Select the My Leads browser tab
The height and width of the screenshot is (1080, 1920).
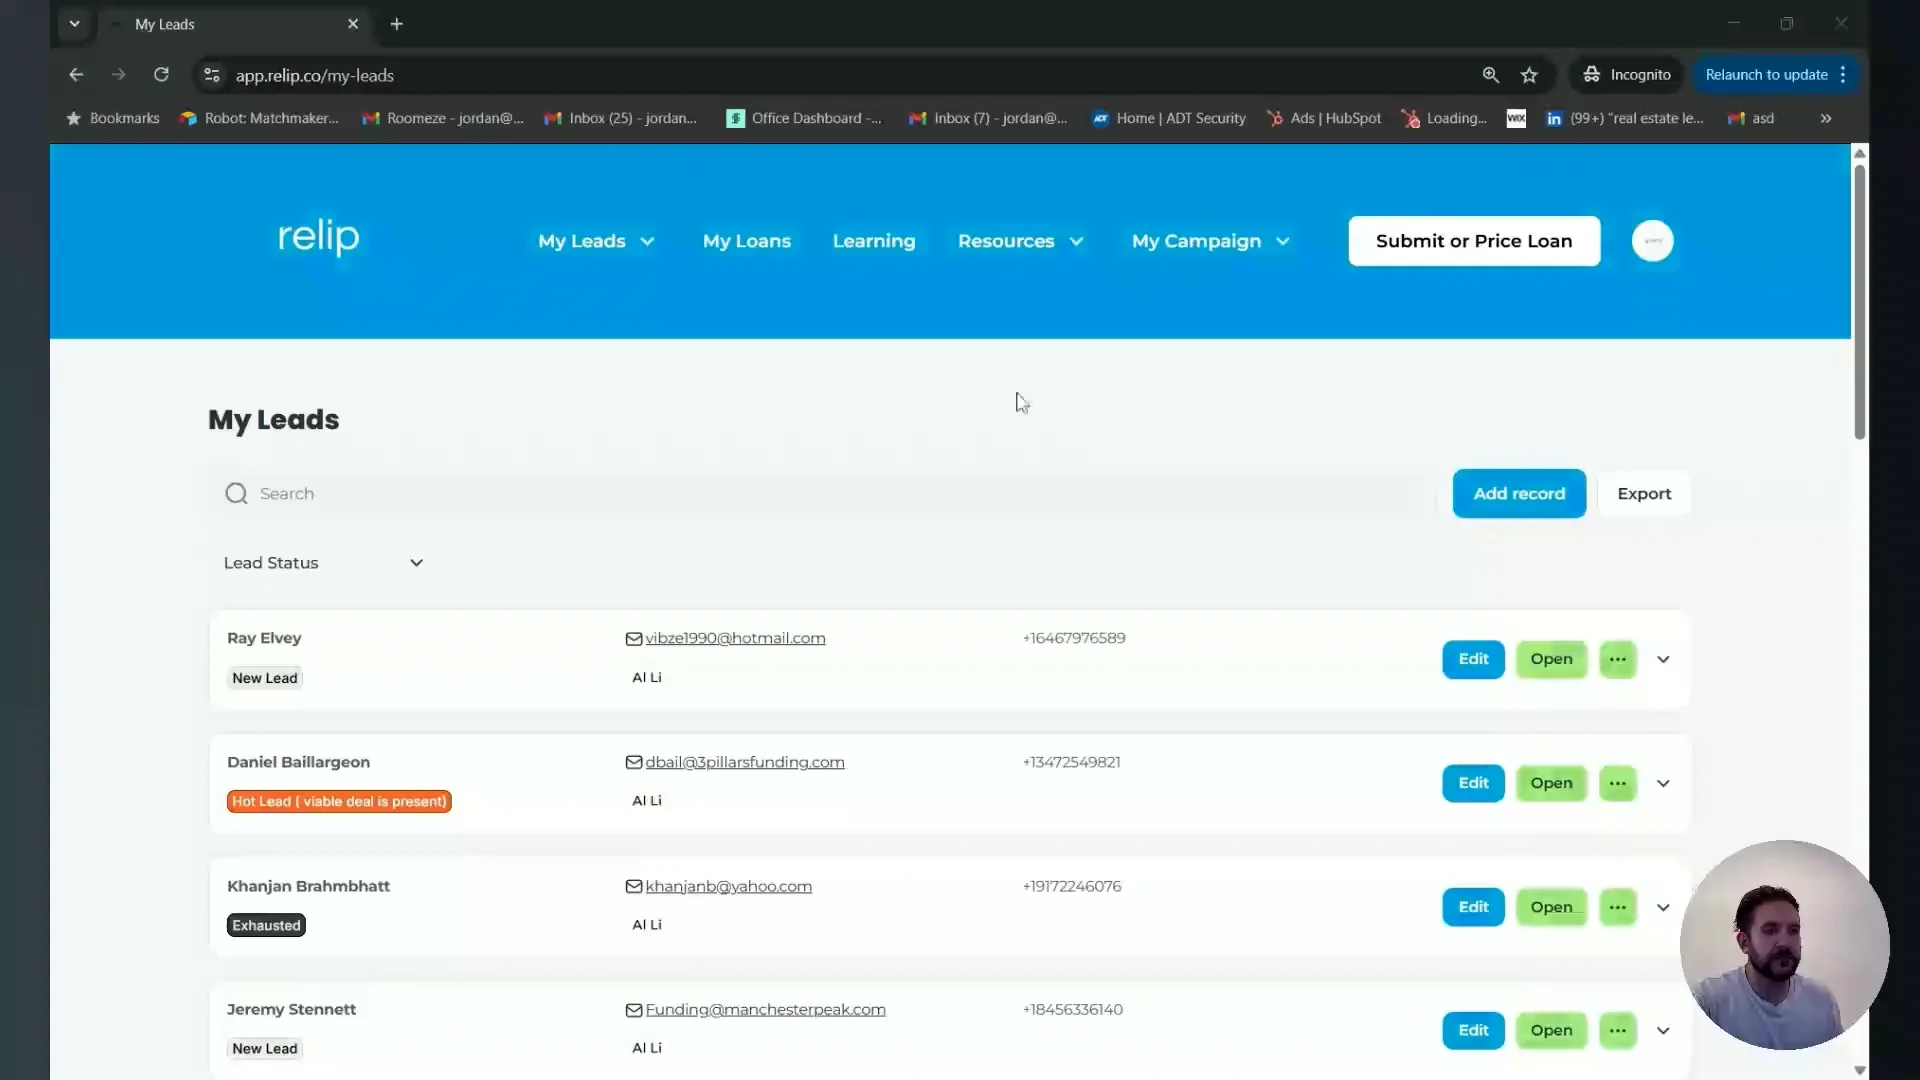(200, 24)
